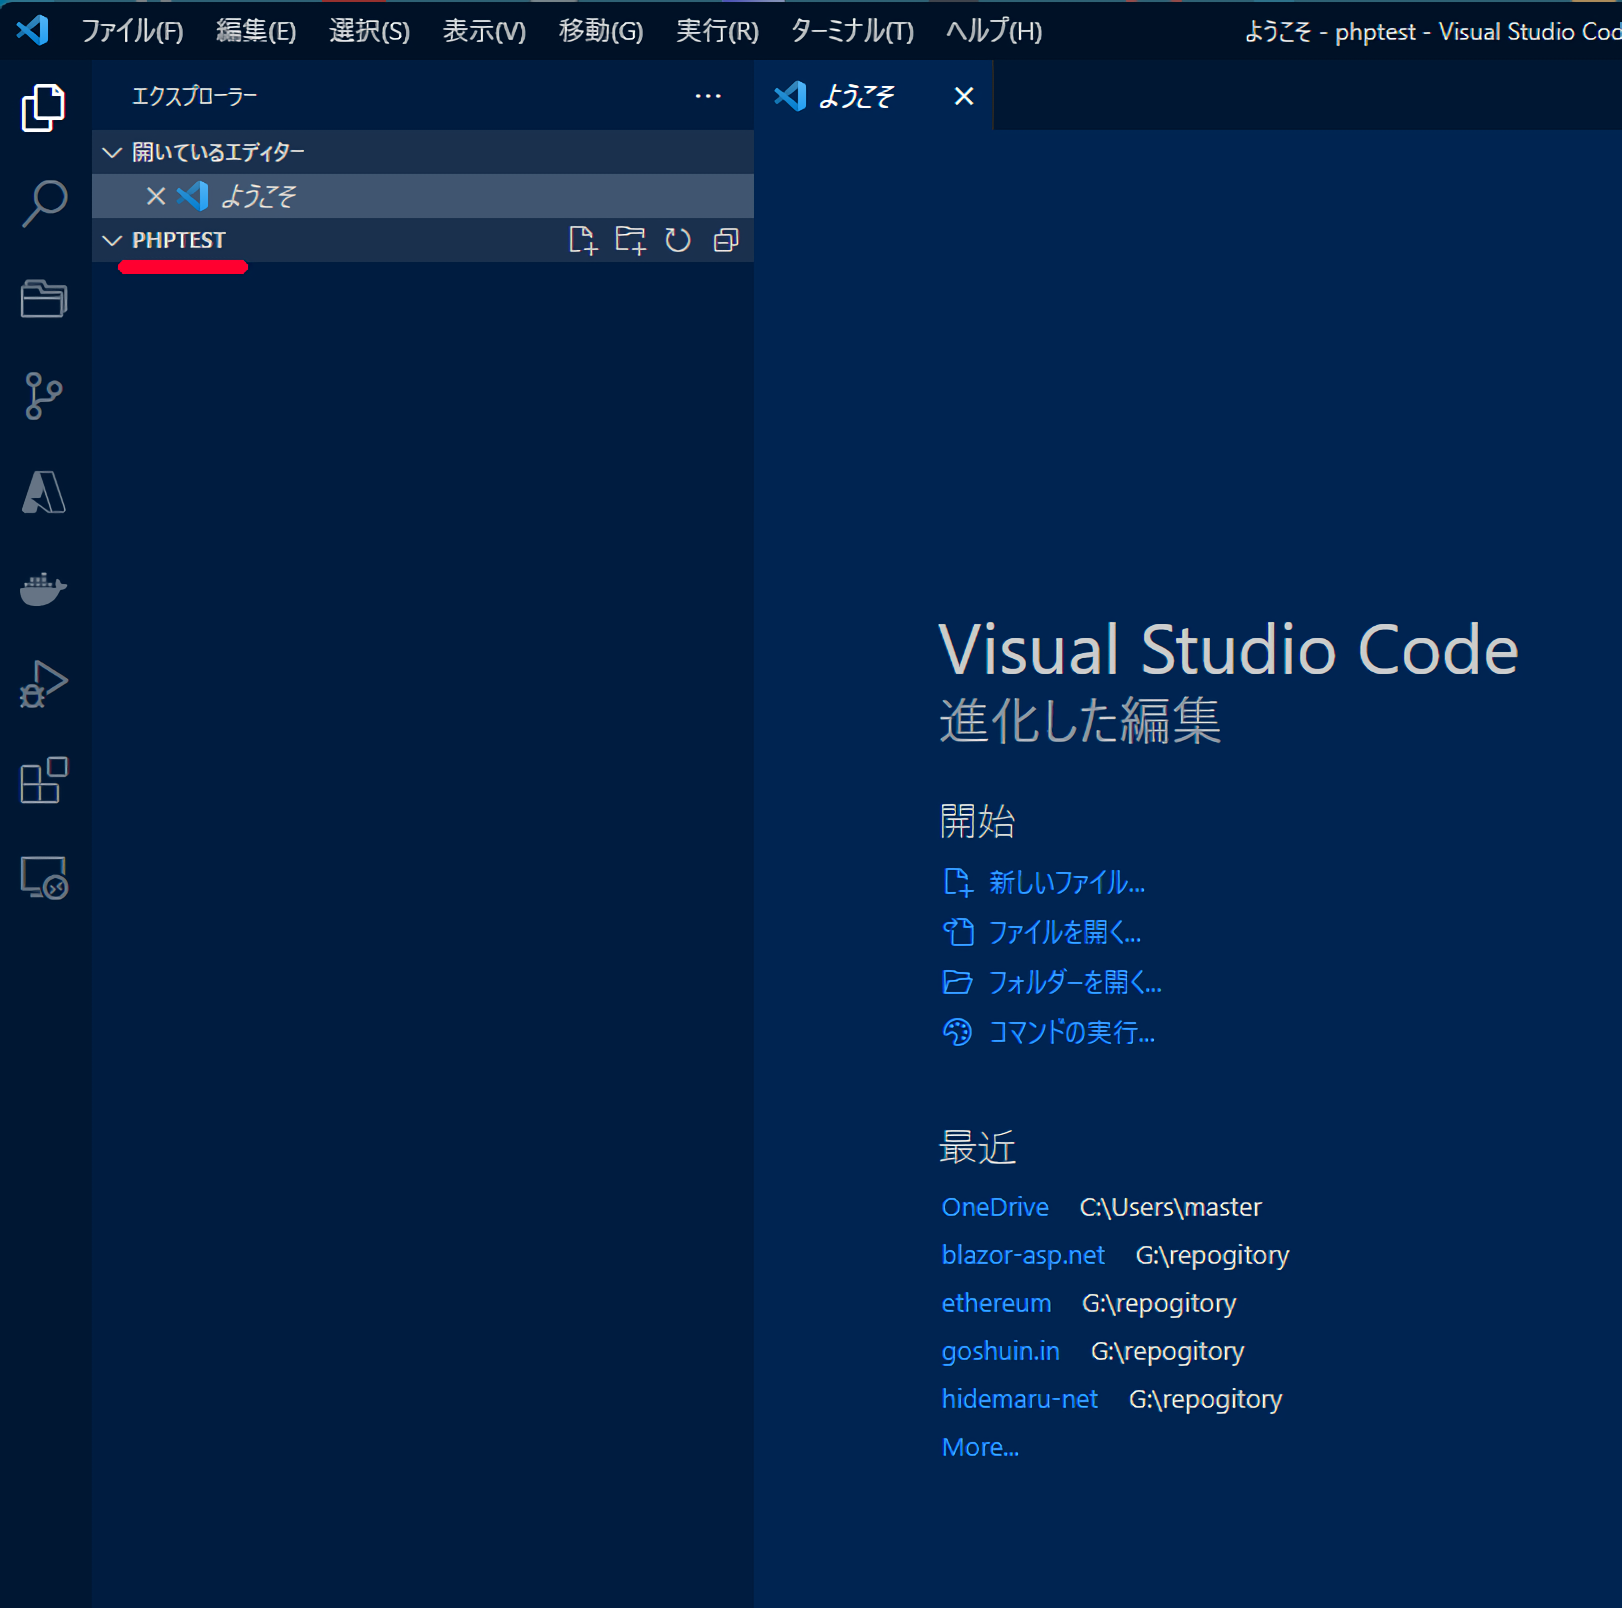Select ようこそ in open editors list
The width and height of the screenshot is (1622, 1608).
258,196
